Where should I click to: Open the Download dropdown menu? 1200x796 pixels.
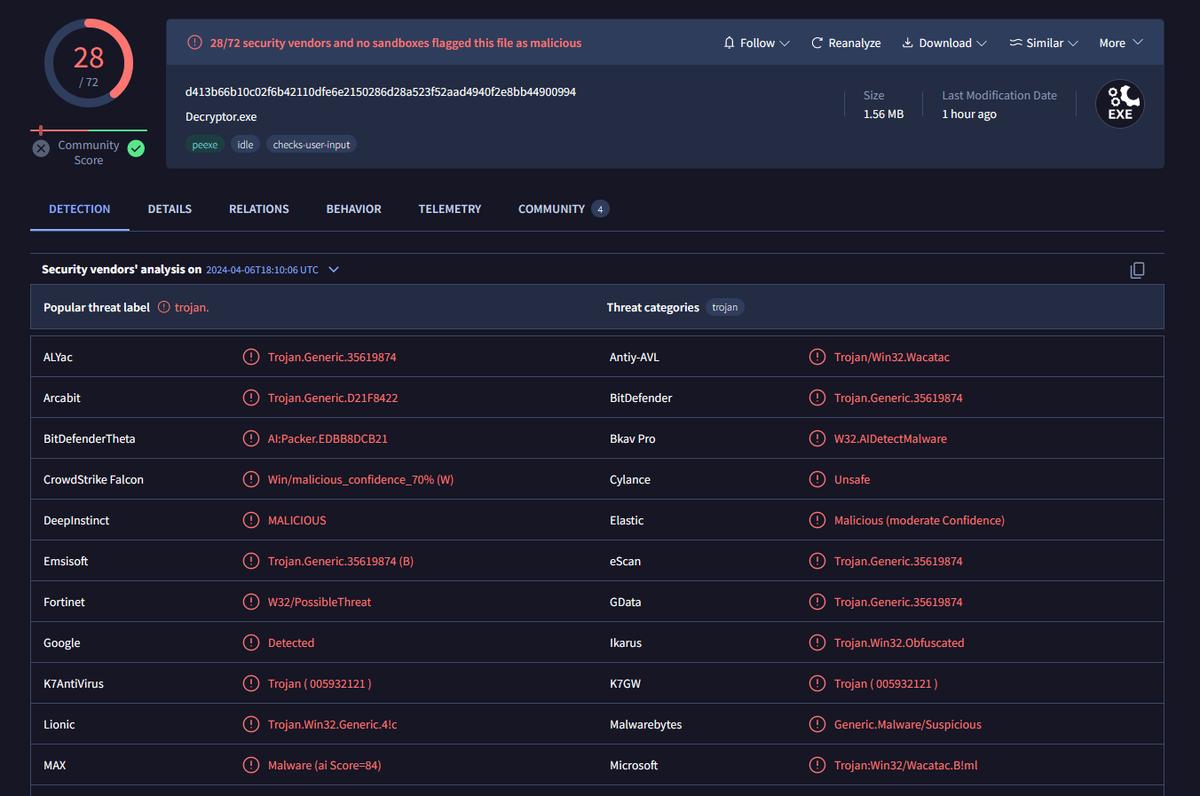pyautogui.click(x=944, y=43)
